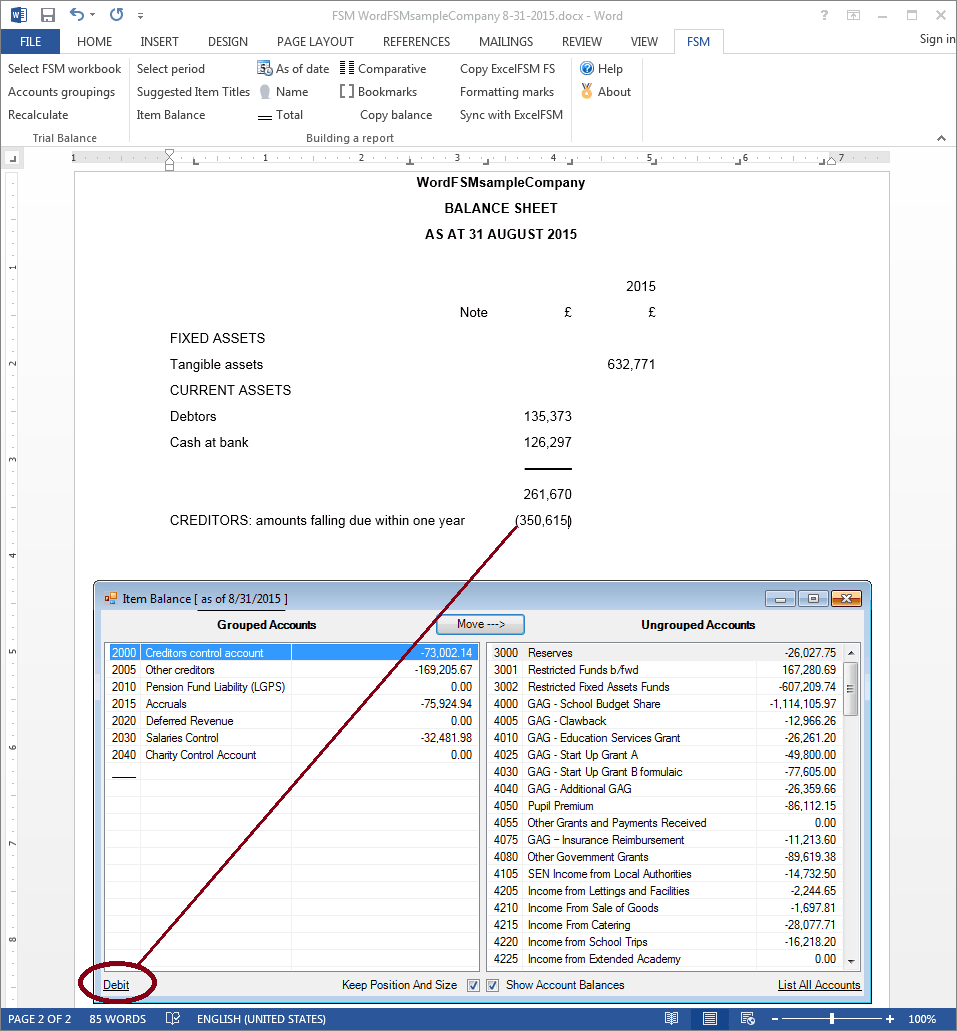The height and width of the screenshot is (1031, 957).
Task: Select 'Restricted Funds b/fwd' ungrouped row
Action: pos(665,669)
